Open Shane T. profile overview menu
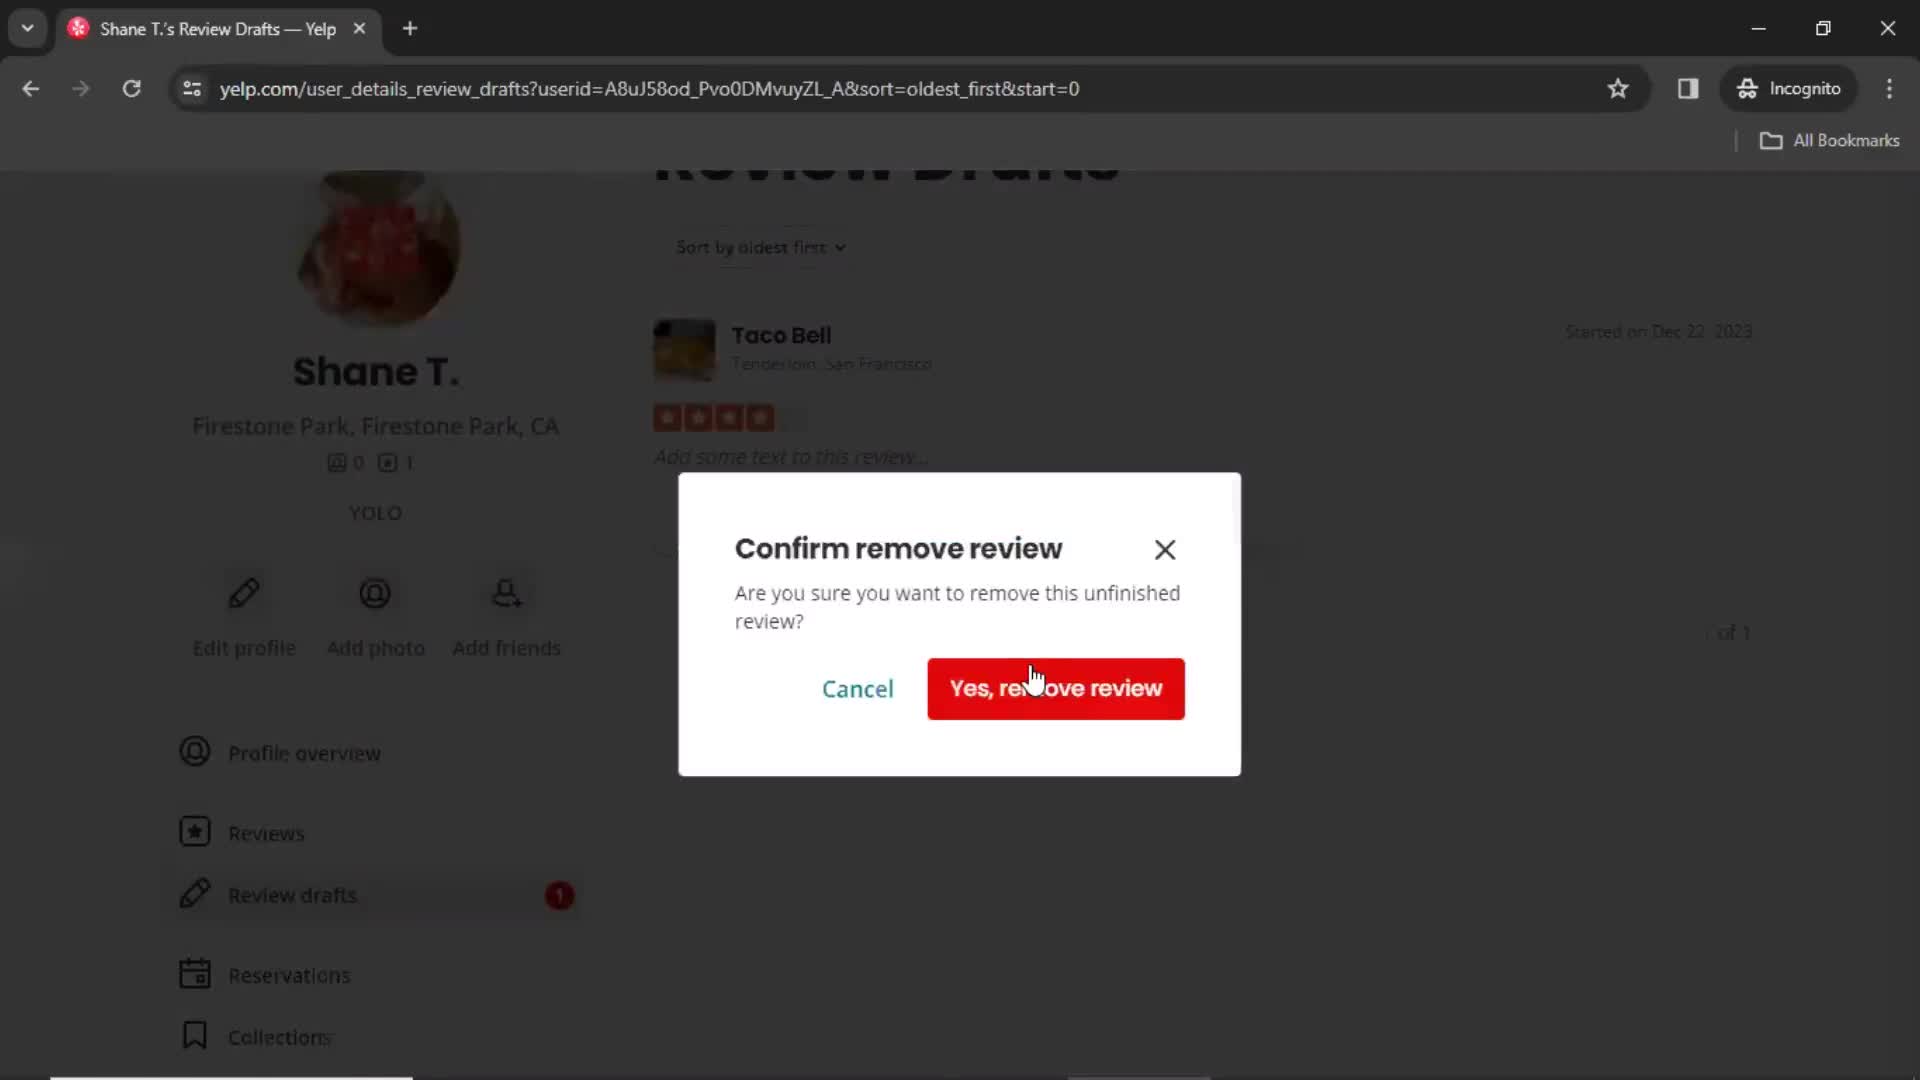This screenshot has height=1080, width=1920. 305,753
